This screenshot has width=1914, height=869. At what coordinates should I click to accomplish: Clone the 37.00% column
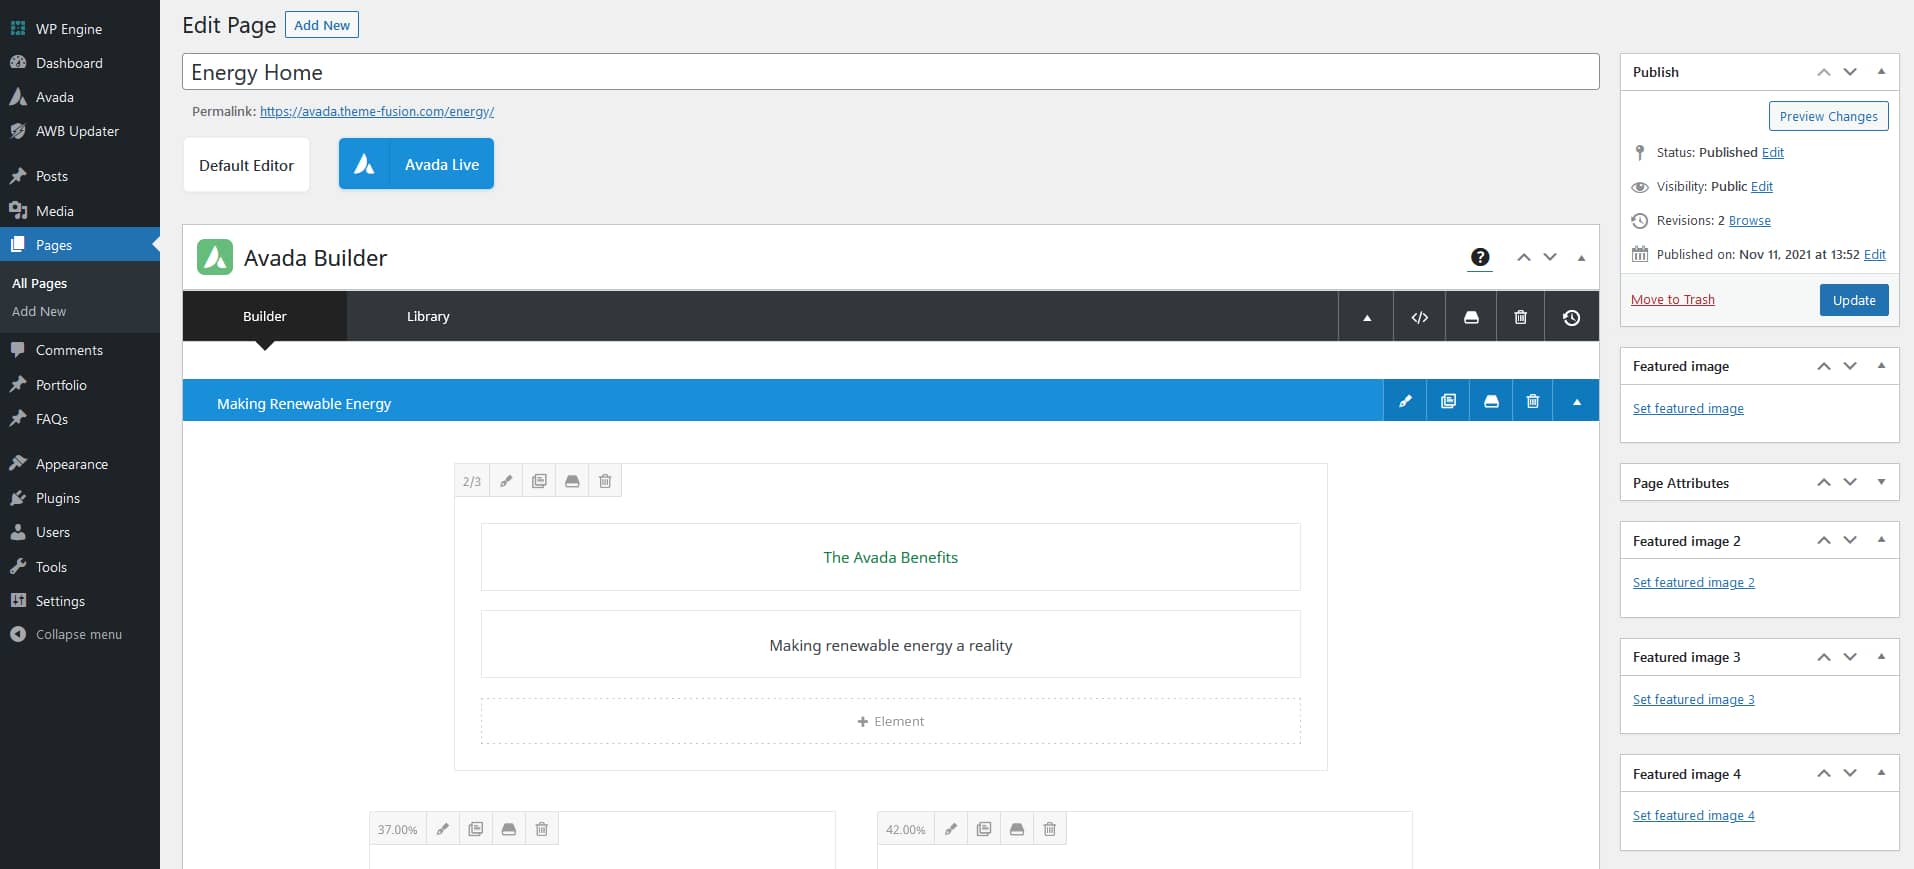[x=476, y=829]
